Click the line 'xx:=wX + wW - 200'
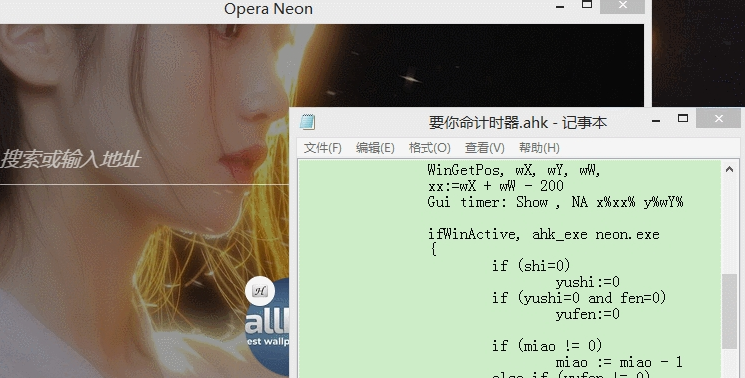 coord(496,186)
